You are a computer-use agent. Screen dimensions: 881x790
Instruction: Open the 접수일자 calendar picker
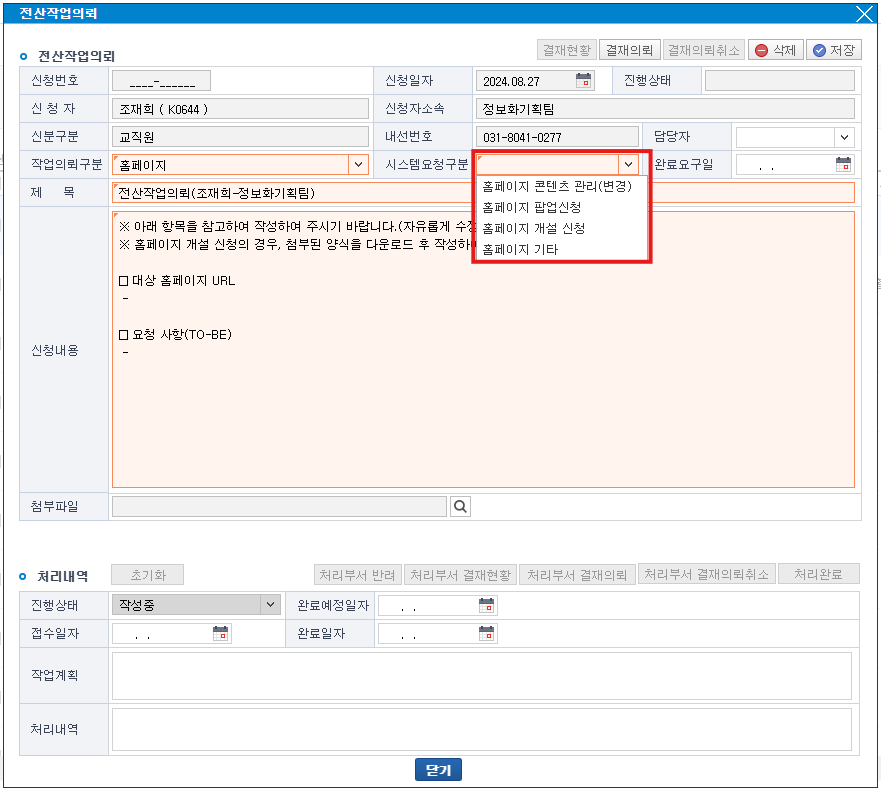click(221, 633)
